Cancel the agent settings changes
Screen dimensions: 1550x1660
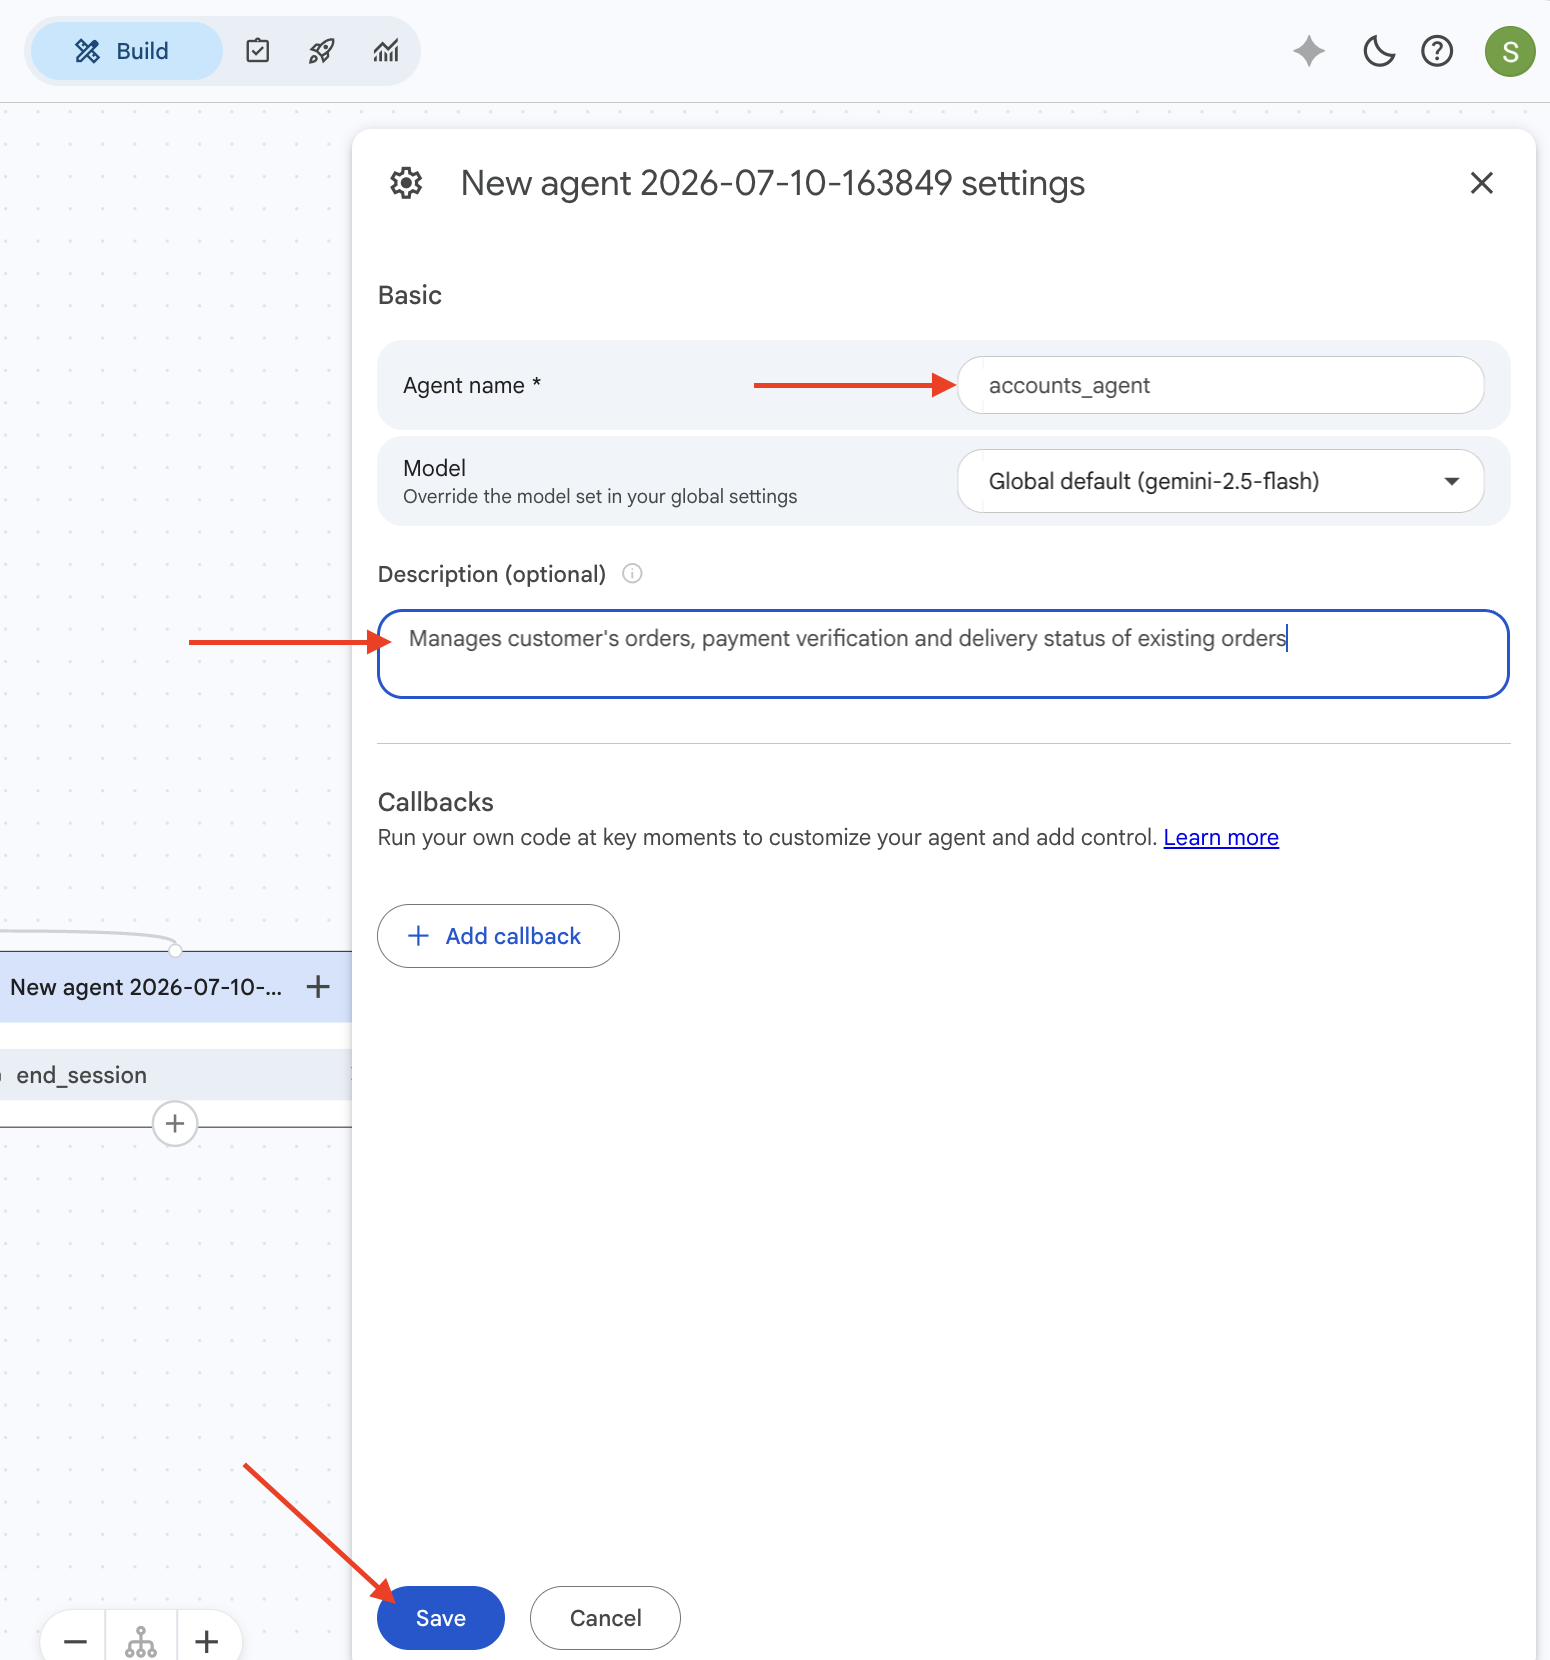click(605, 1617)
